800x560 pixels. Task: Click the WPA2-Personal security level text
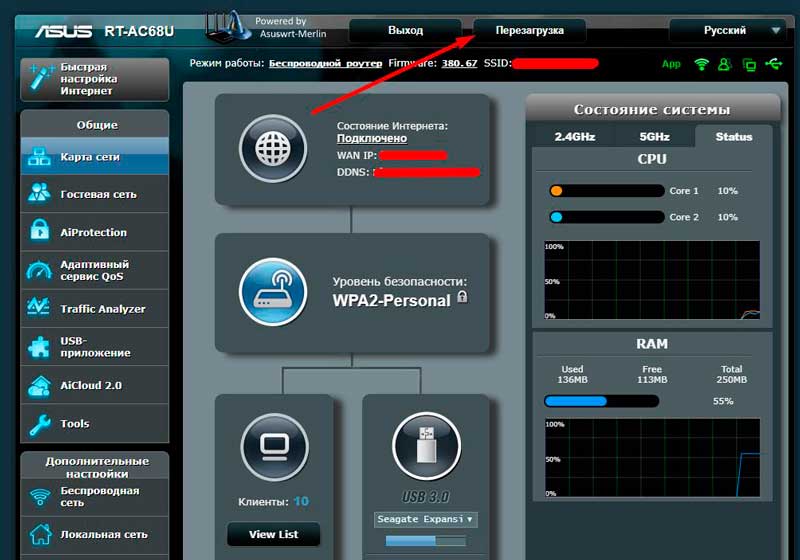392,300
